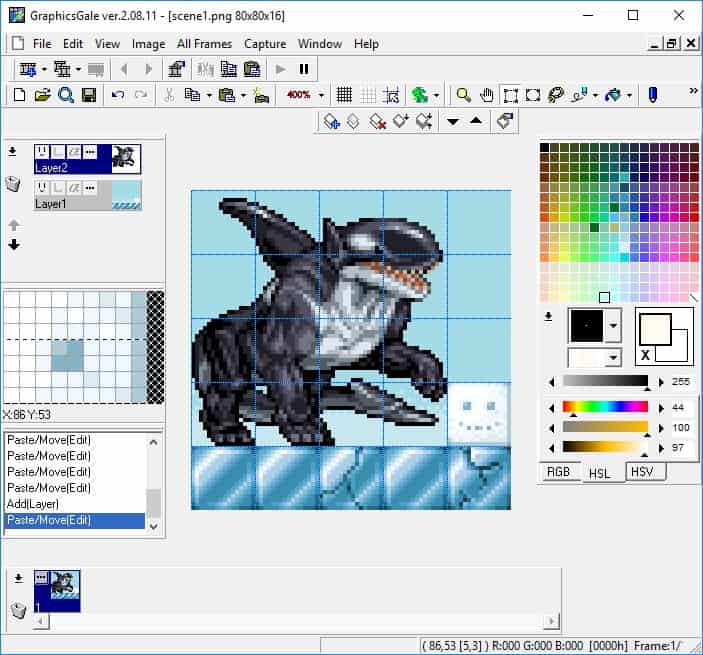The image size is (703, 655).
Task: Save the image with the floppy disk icon
Action: click(x=89, y=95)
